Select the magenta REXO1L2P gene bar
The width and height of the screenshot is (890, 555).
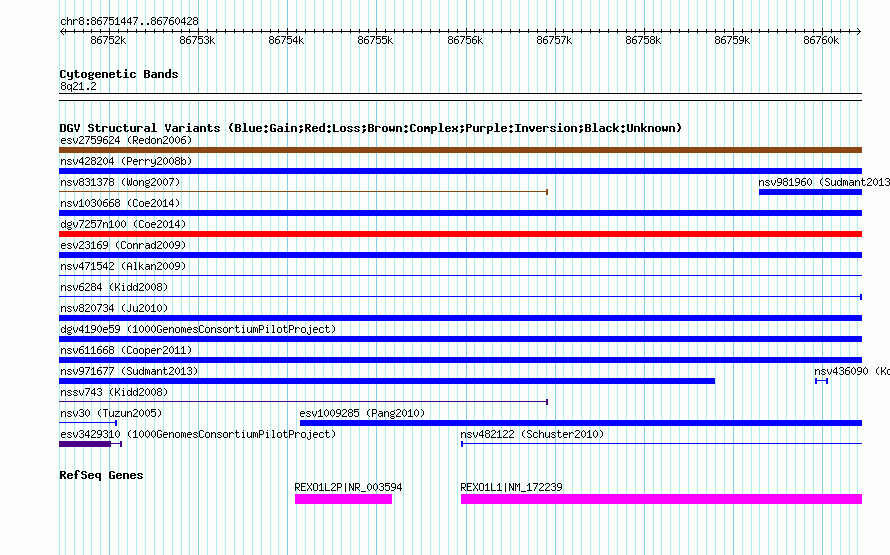point(343,499)
